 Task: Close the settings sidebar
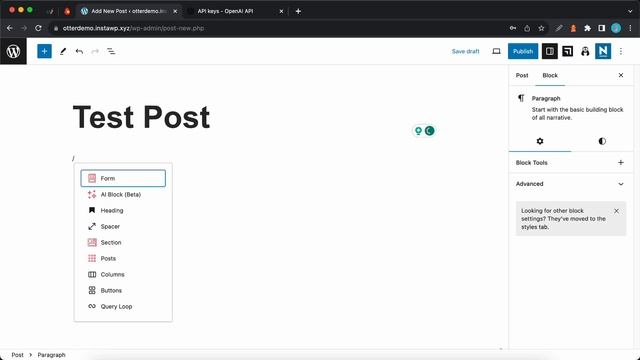click(x=621, y=76)
